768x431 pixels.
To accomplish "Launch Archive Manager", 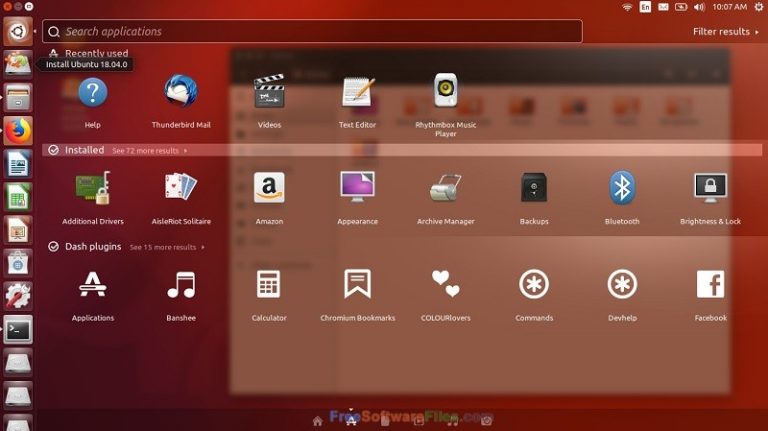I will coord(445,198).
